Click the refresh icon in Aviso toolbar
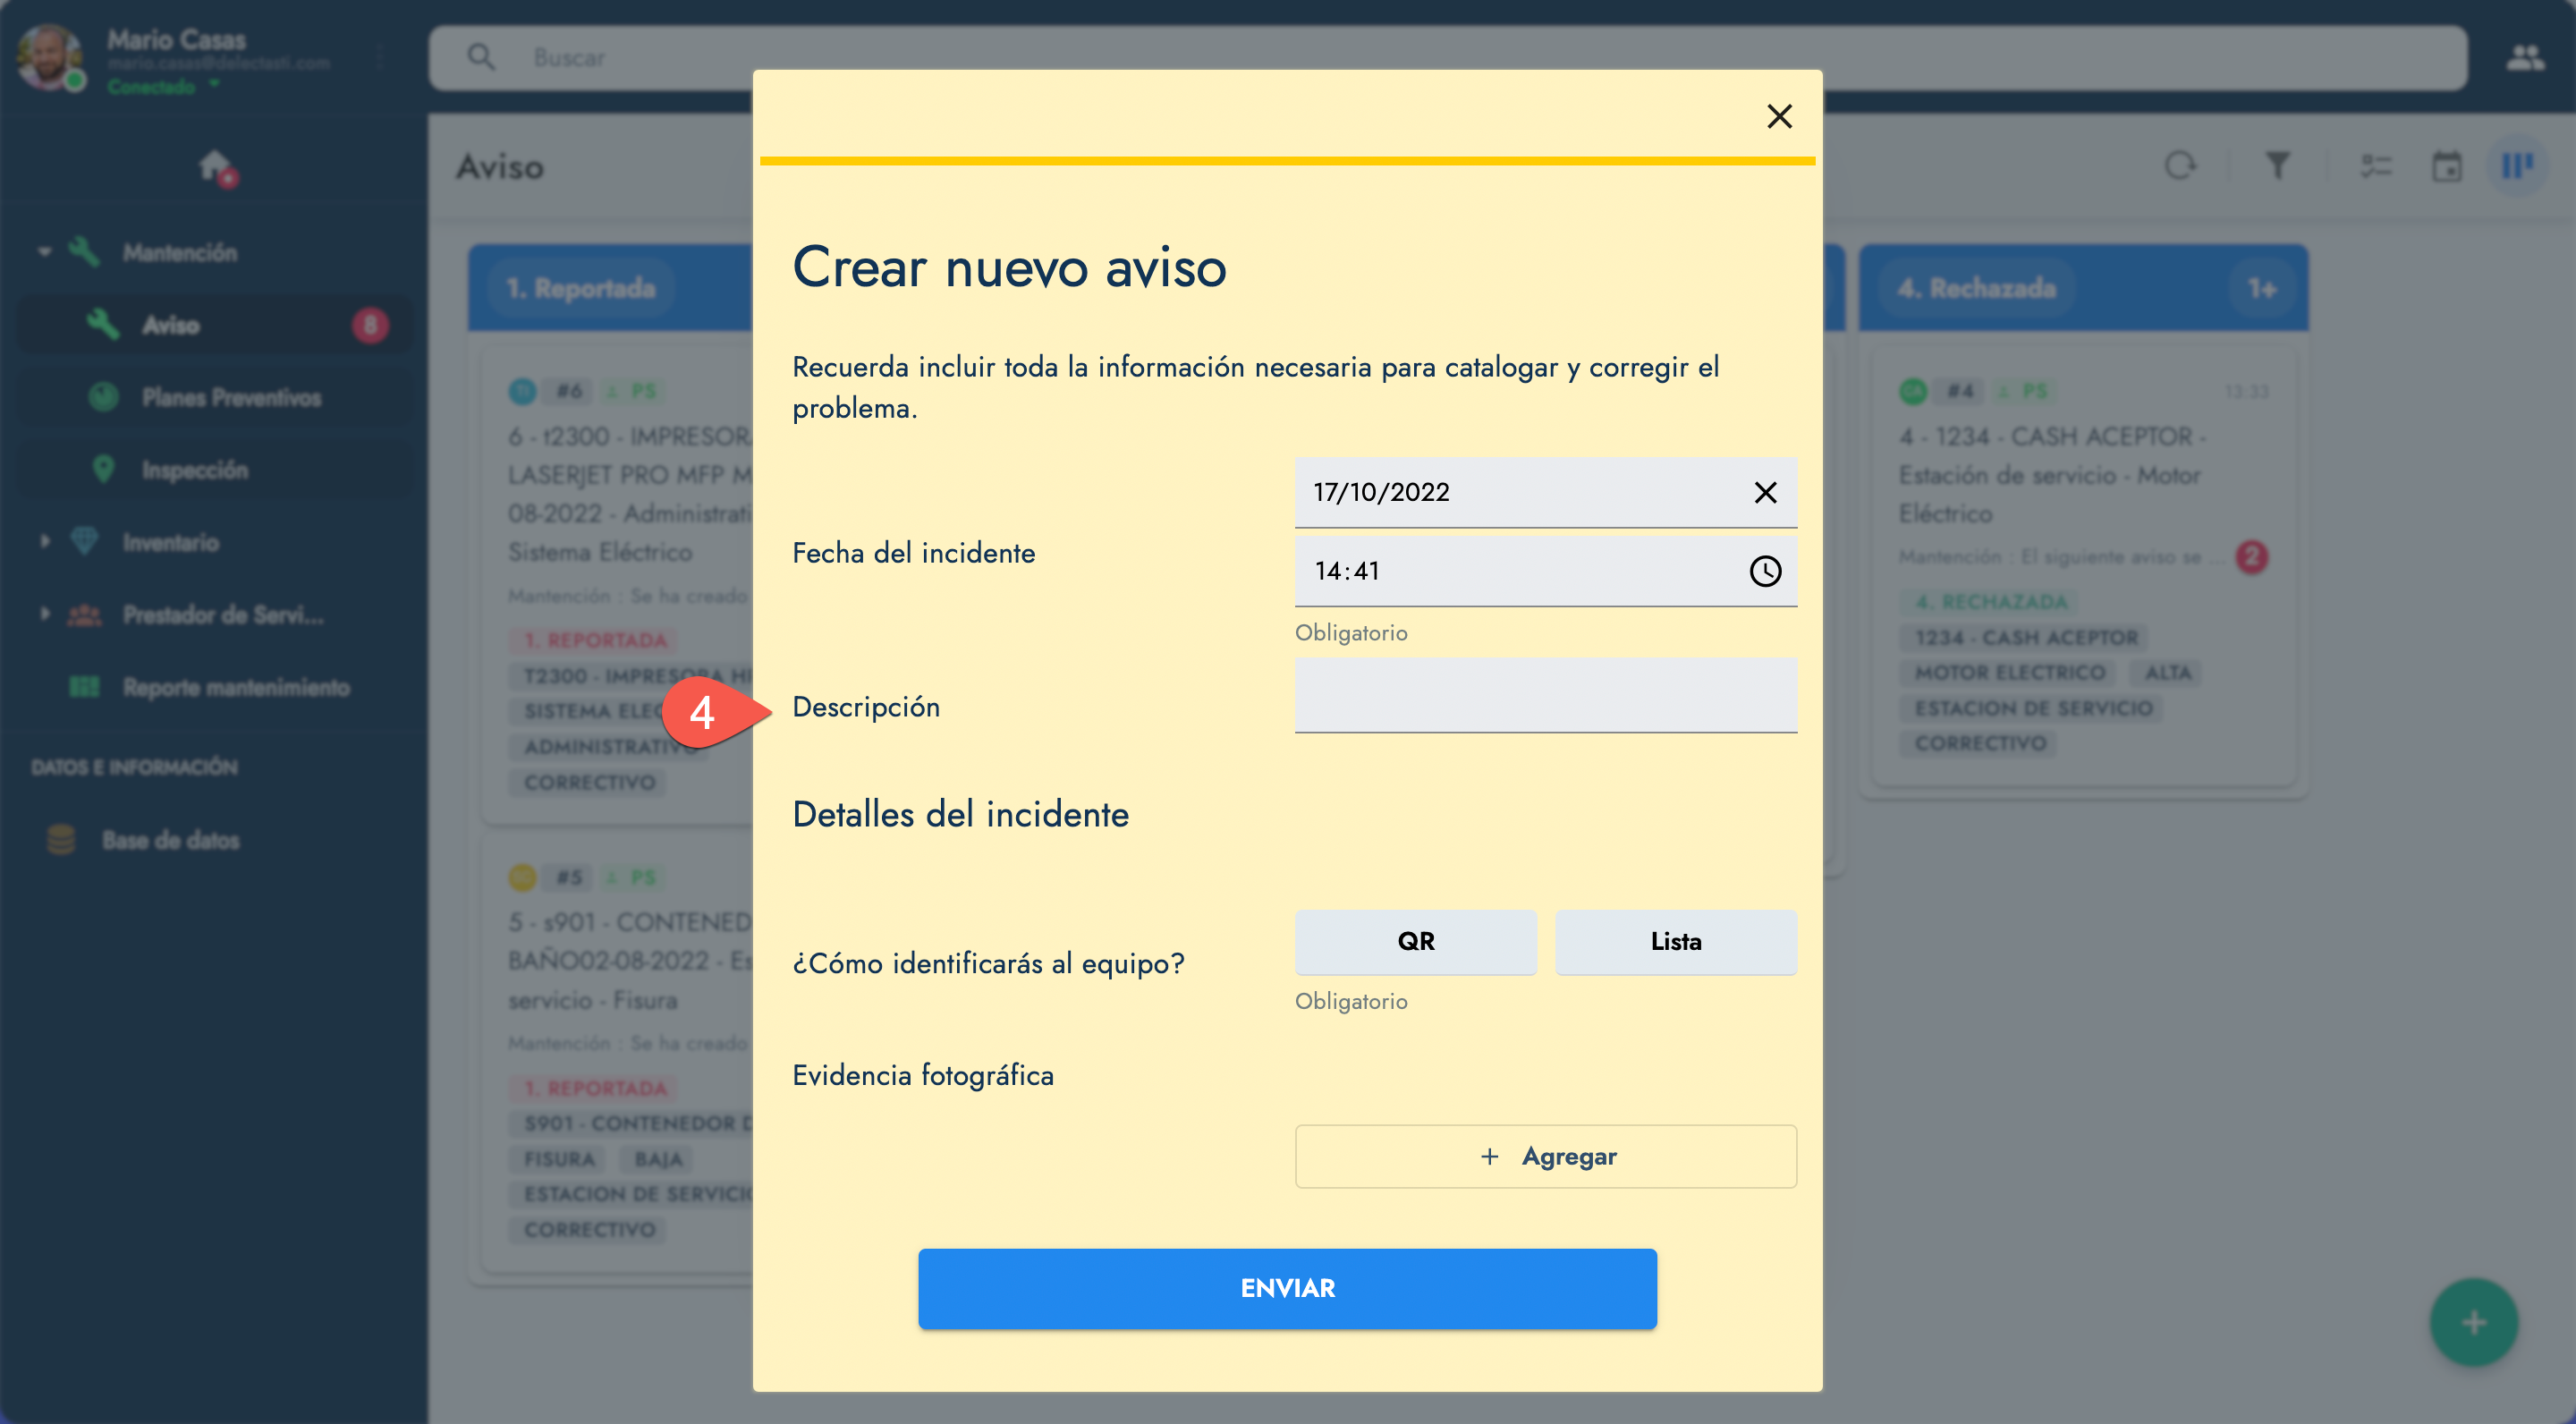Screen dimensions: 2576x1424 [x=2180, y=165]
